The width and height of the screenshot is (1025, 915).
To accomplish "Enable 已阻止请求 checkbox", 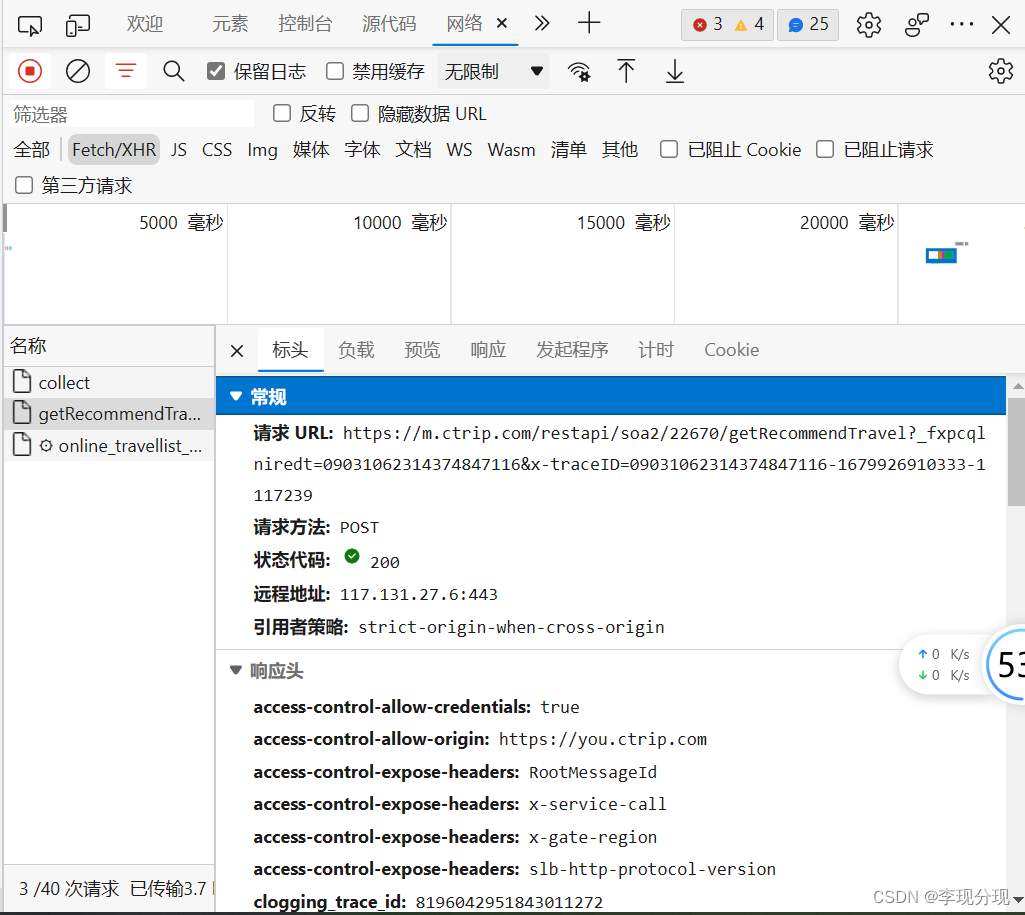I will point(824,149).
